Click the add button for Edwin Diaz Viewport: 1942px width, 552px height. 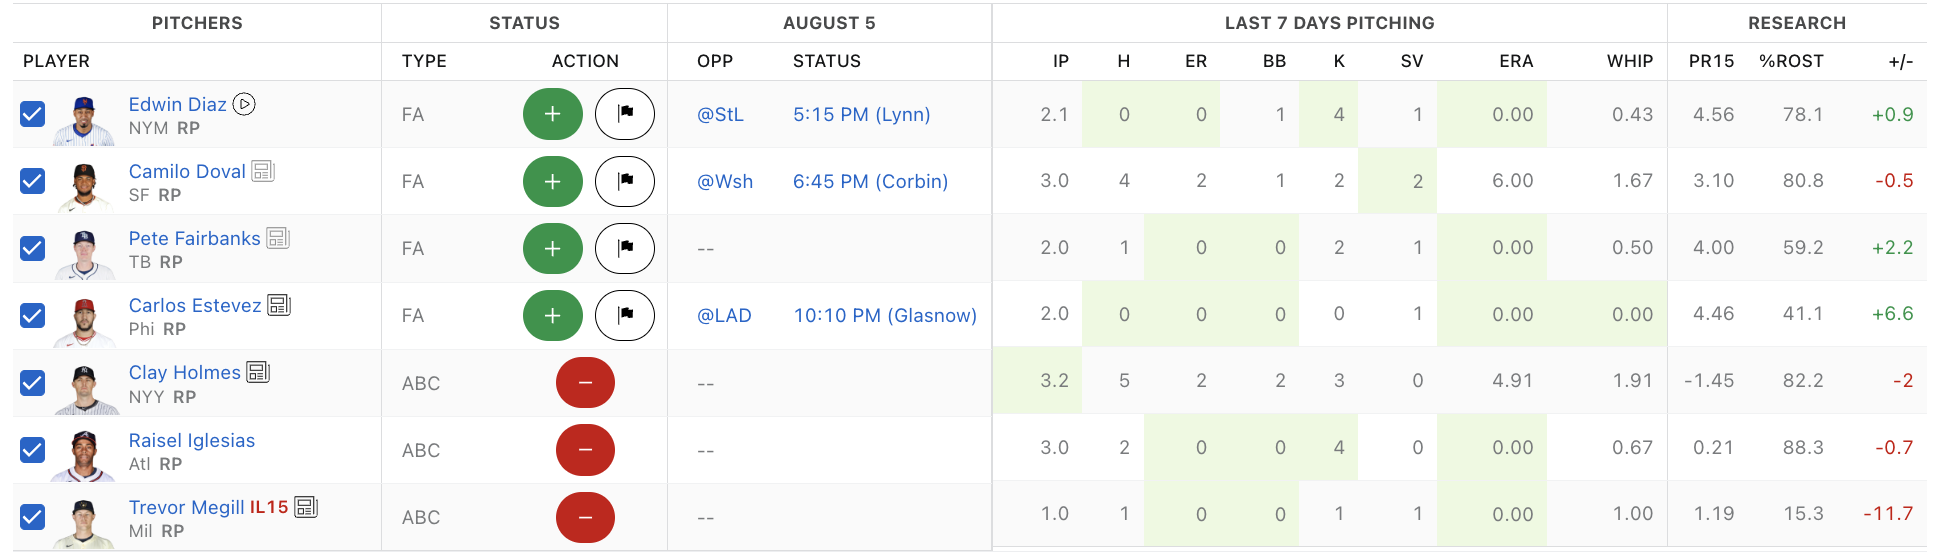point(552,114)
